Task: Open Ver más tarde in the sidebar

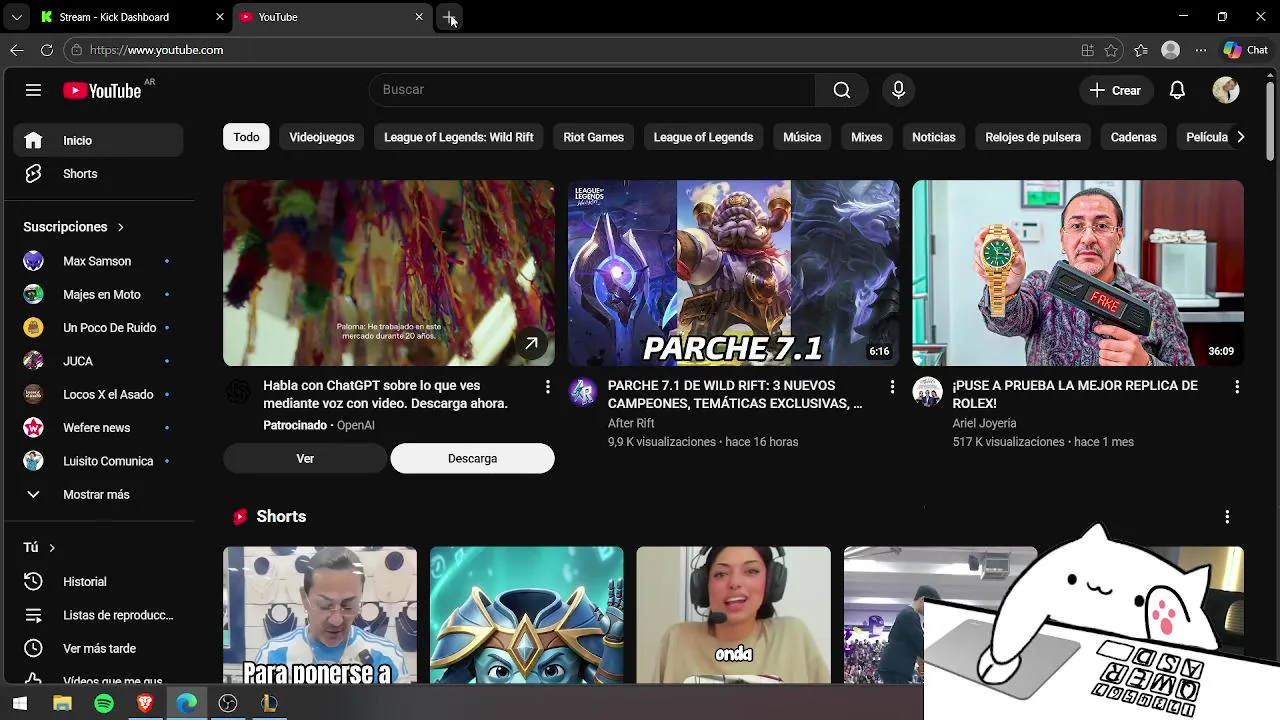Action: tap(98, 649)
